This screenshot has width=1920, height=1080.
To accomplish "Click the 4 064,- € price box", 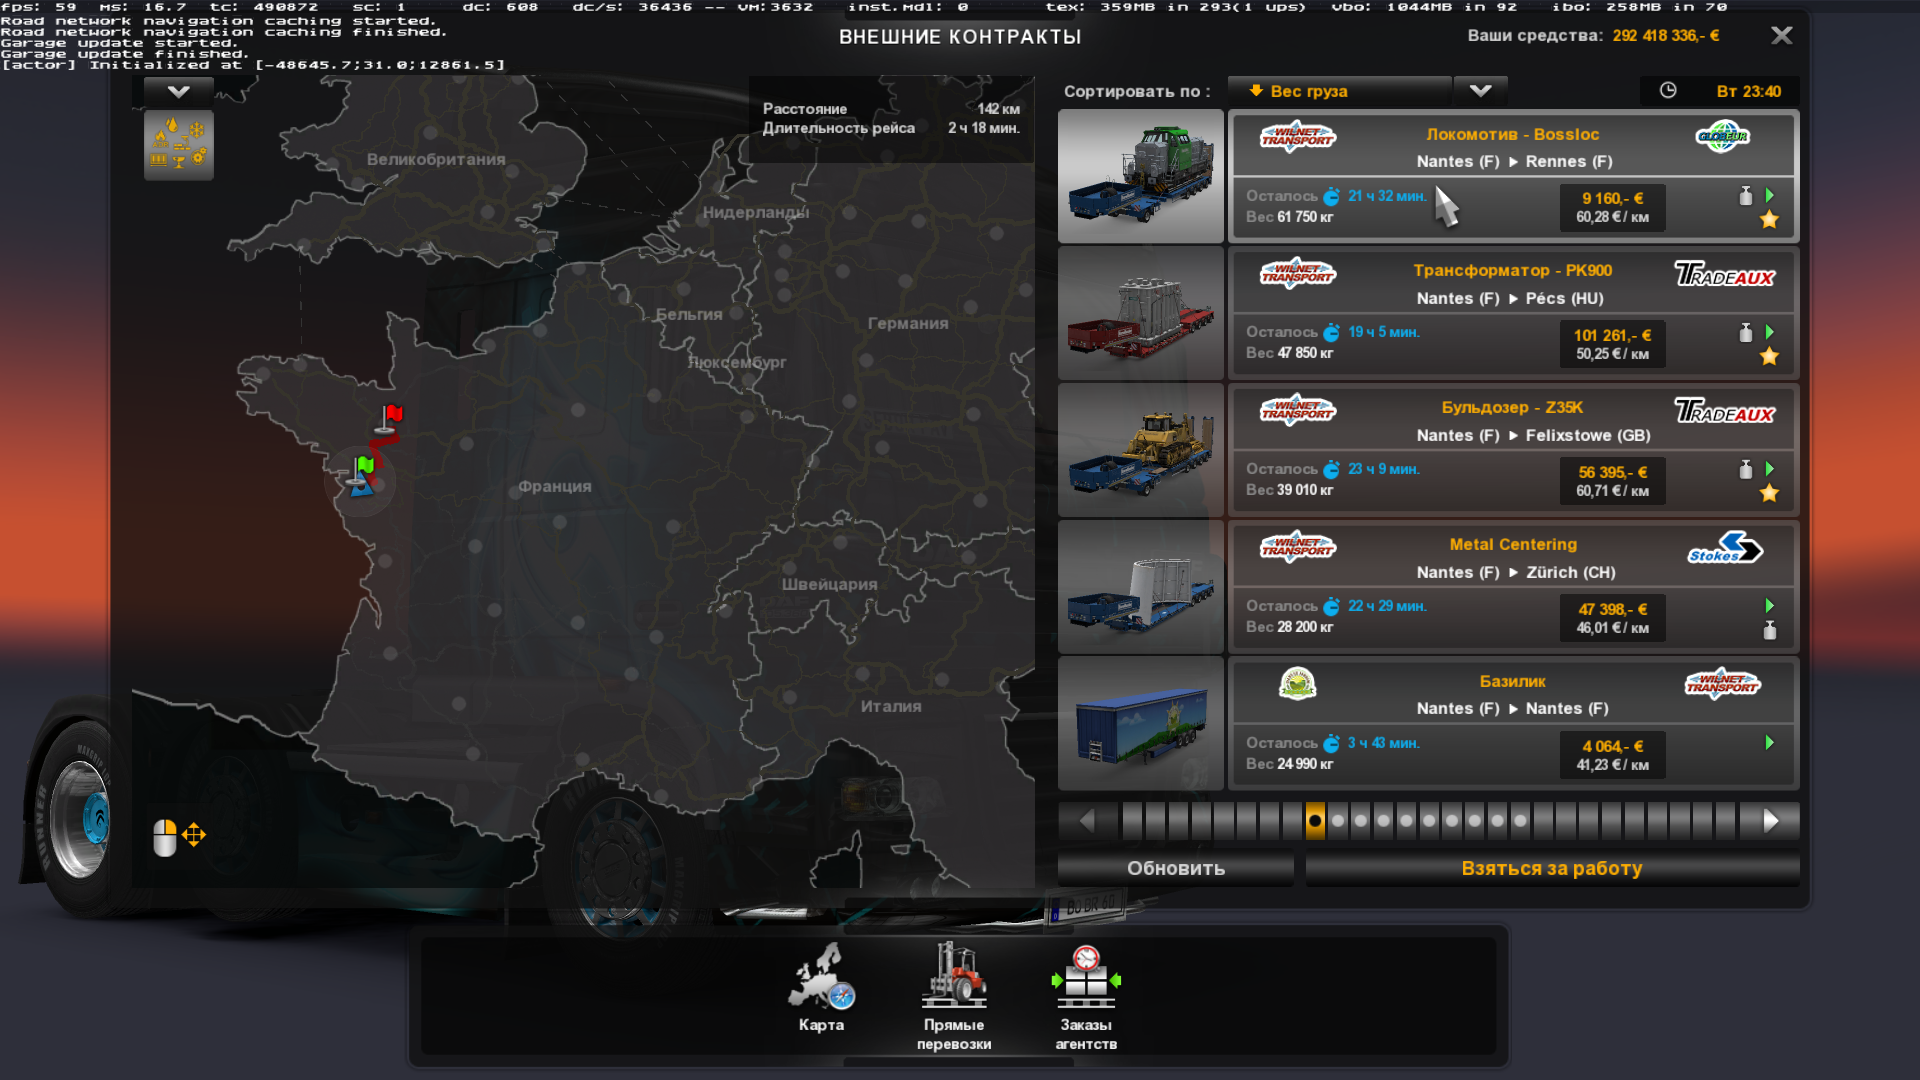I will pos(1612,755).
